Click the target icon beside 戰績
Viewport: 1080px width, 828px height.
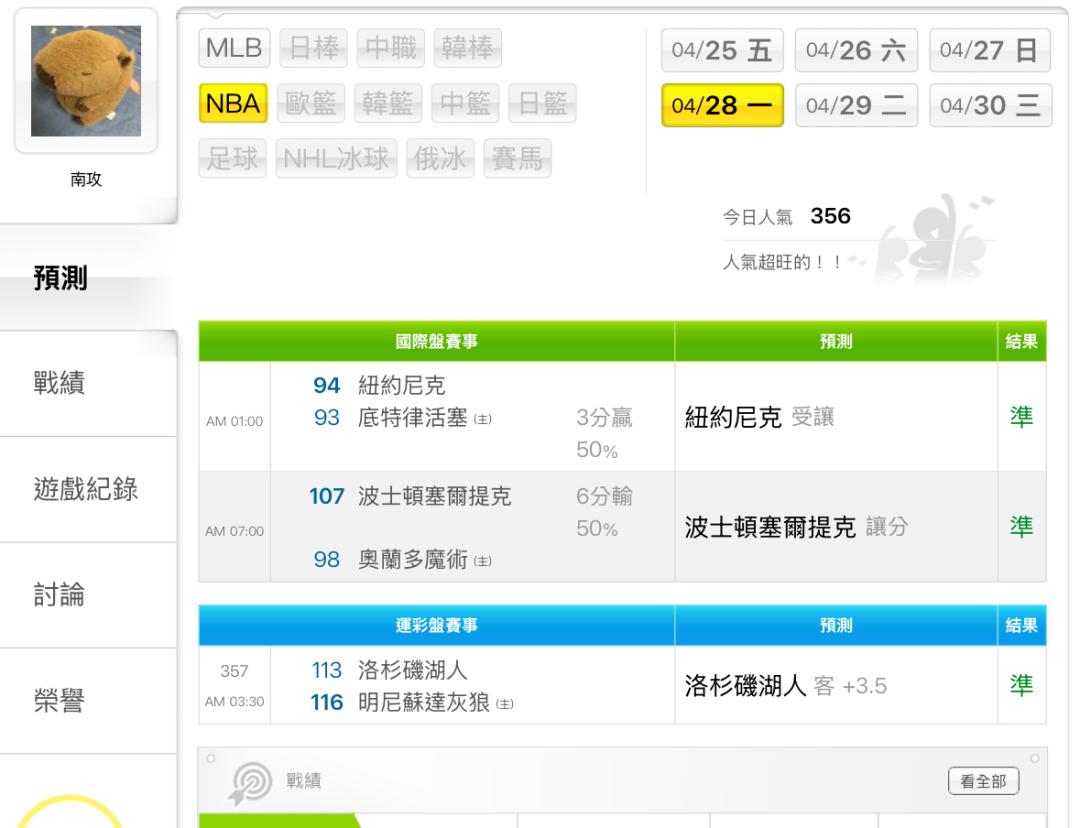(250, 783)
